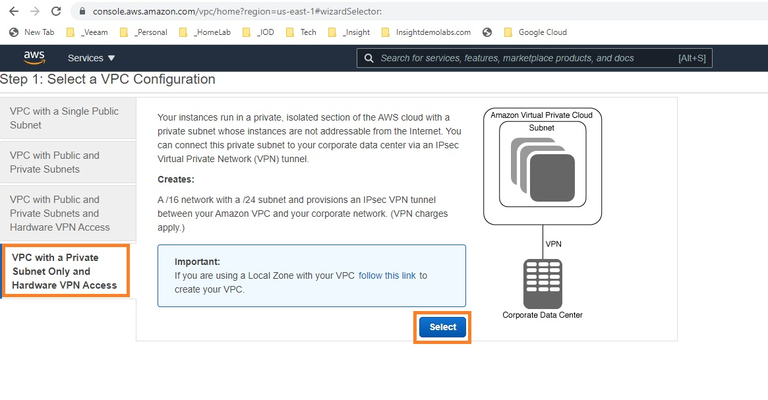Reload the page with the refresh icon
Viewport: 768px width, 400px height.
[x=57, y=11]
